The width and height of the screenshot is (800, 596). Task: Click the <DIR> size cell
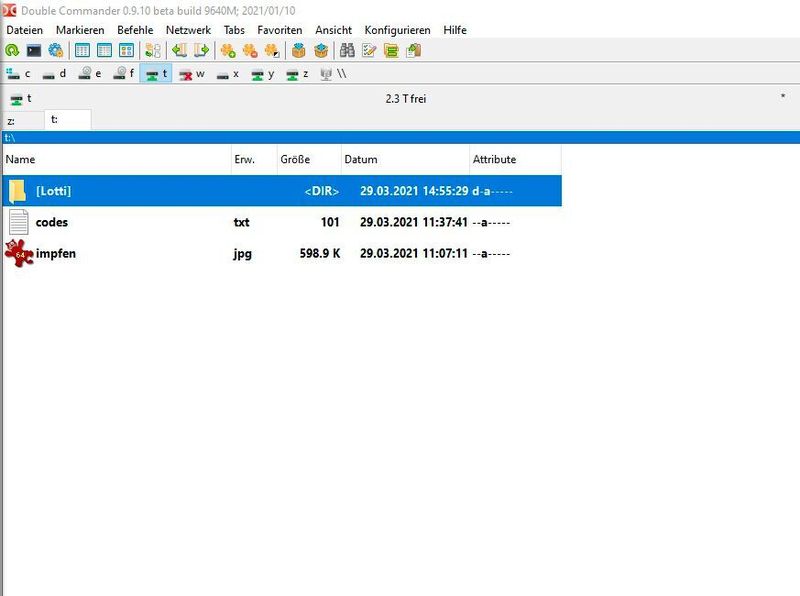(321, 191)
